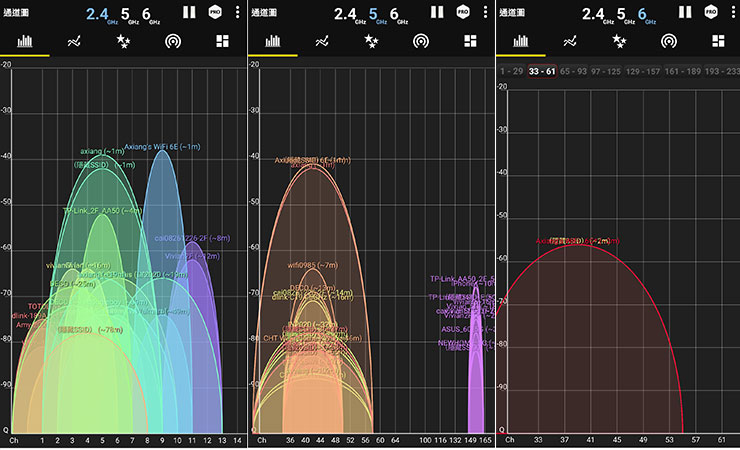
Task: Open AP list grid in right panel
Action: click(718, 41)
